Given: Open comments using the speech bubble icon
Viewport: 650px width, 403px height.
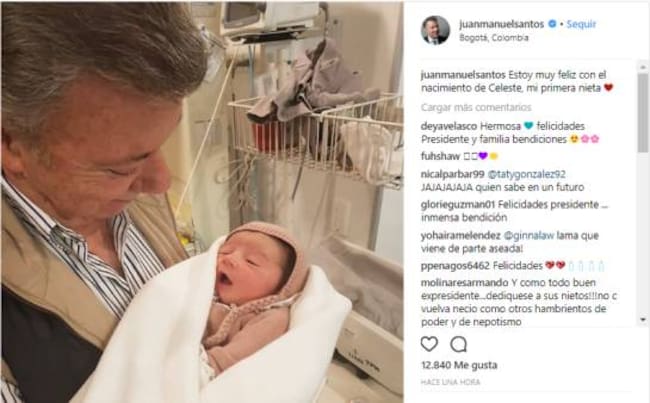Looking at the screenshot, I should pos(458,344).
